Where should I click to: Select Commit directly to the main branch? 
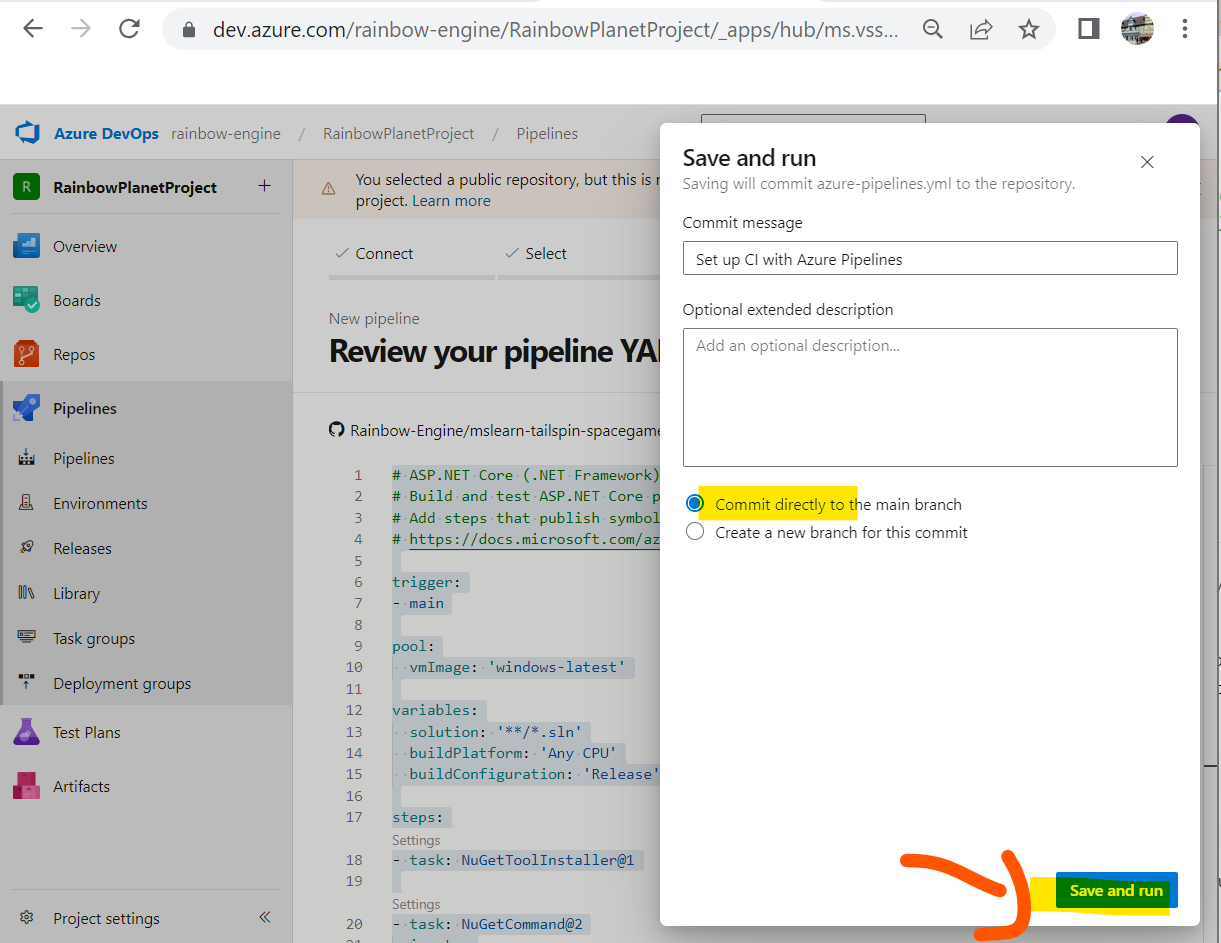[695, 503]
